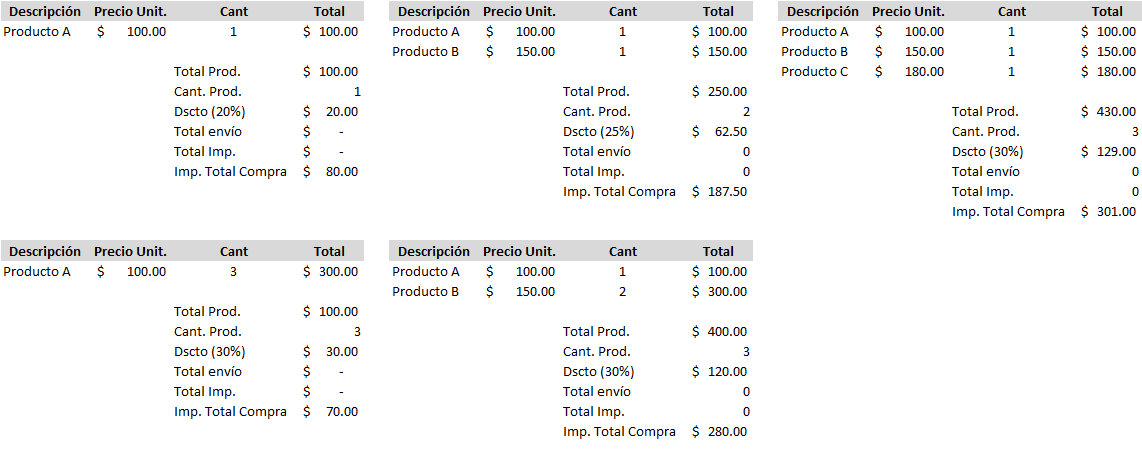The width and height of the screenshot is (1142, 455).
Task: Click the 70.00 Imp. Total Compra value
Action: (341, 411)
